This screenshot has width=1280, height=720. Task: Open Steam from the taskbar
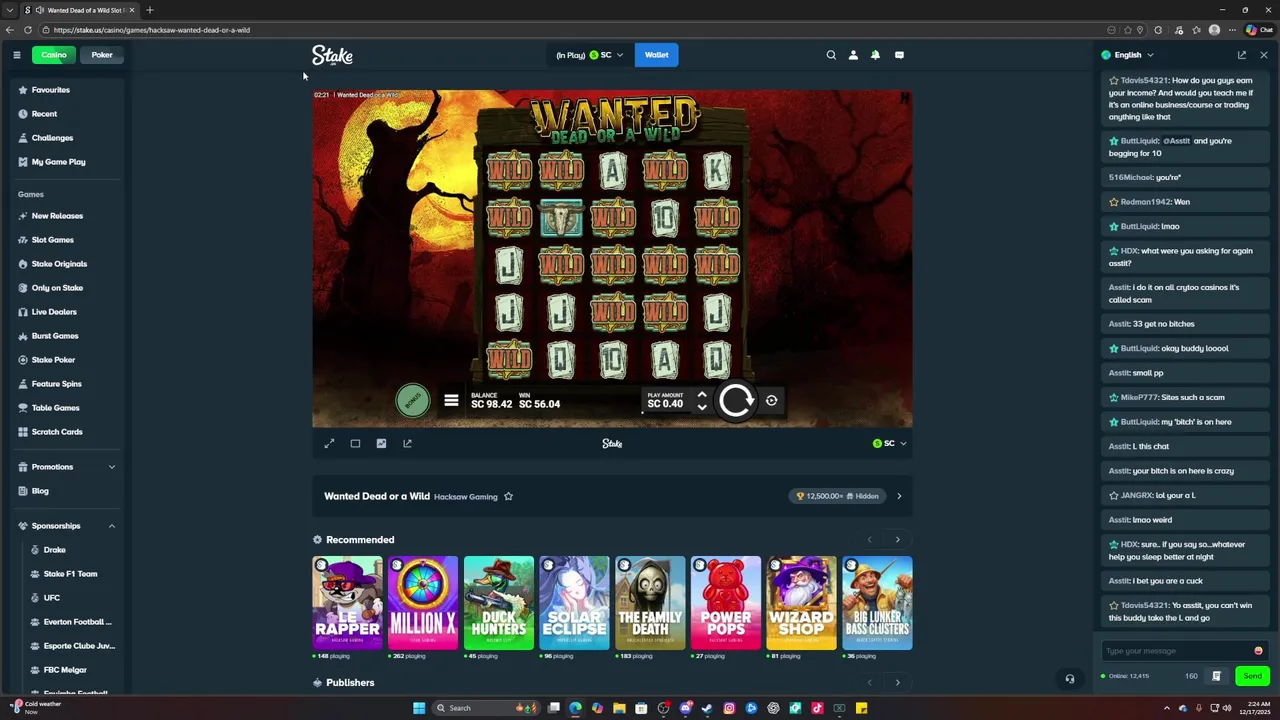[x=707, y=708]
